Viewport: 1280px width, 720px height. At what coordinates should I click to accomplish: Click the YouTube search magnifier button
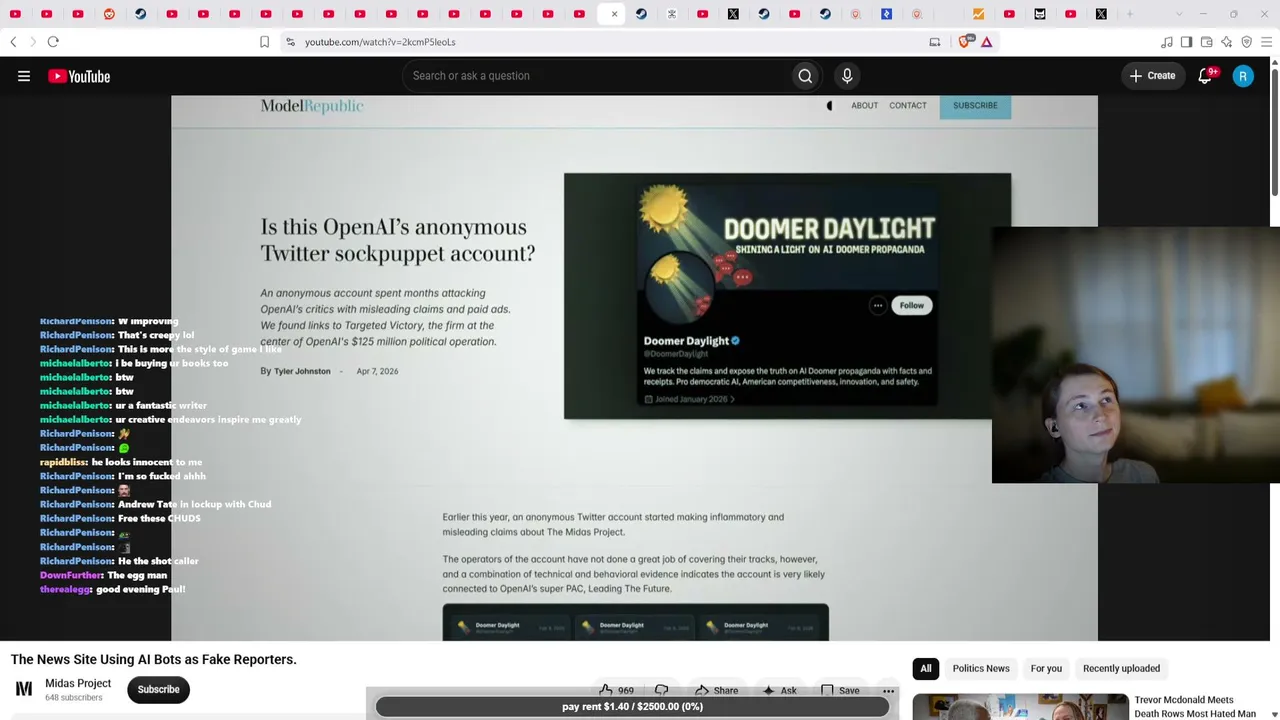click(805, 76)
